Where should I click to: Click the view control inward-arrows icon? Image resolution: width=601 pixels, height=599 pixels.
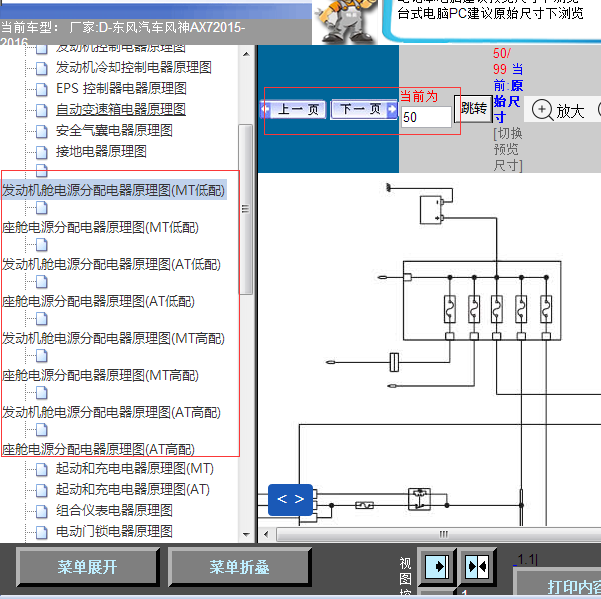click(477, 567)
